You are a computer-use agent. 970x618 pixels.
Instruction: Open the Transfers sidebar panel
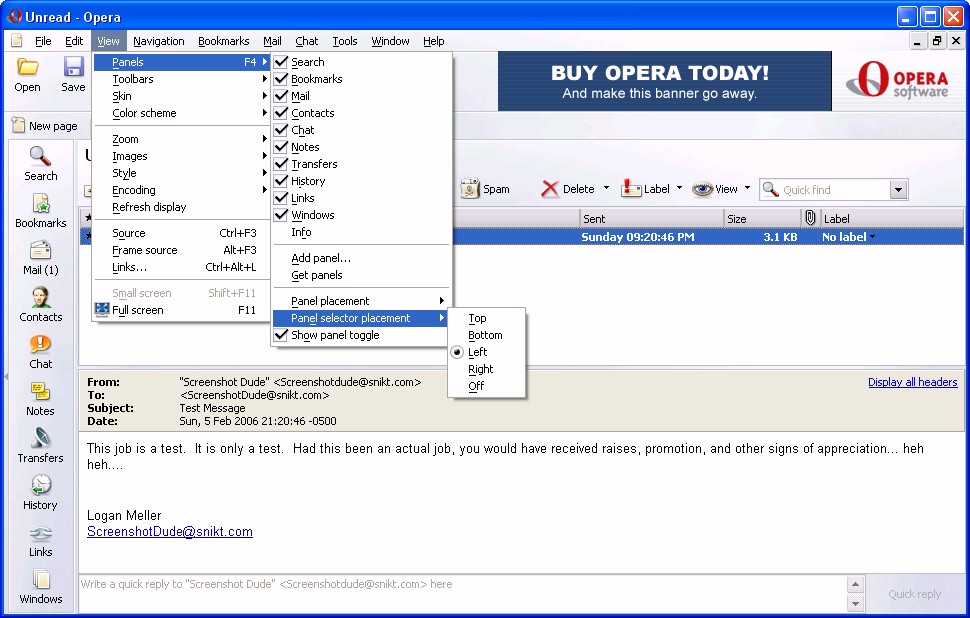41,445
